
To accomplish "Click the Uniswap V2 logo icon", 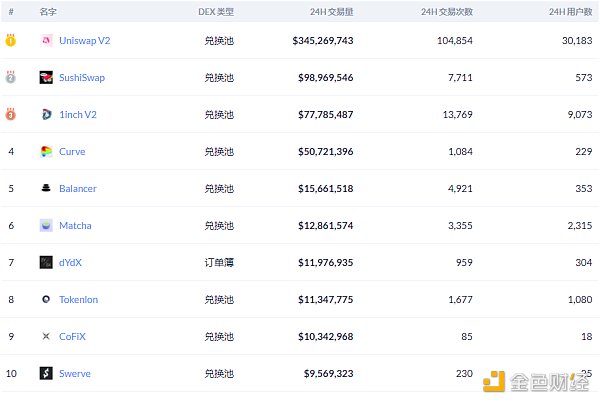I will (46, 40).
